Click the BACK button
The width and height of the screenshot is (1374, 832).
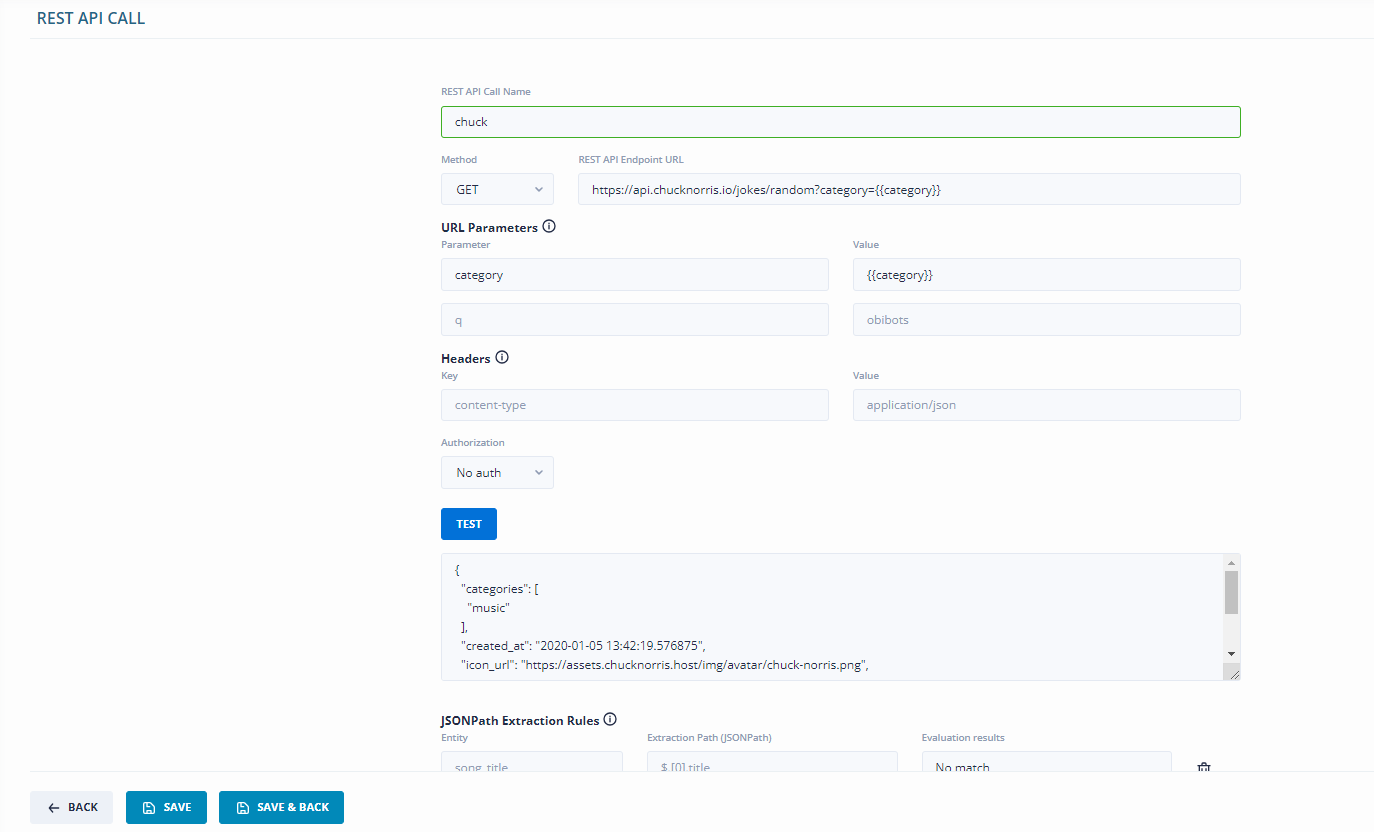72,807
